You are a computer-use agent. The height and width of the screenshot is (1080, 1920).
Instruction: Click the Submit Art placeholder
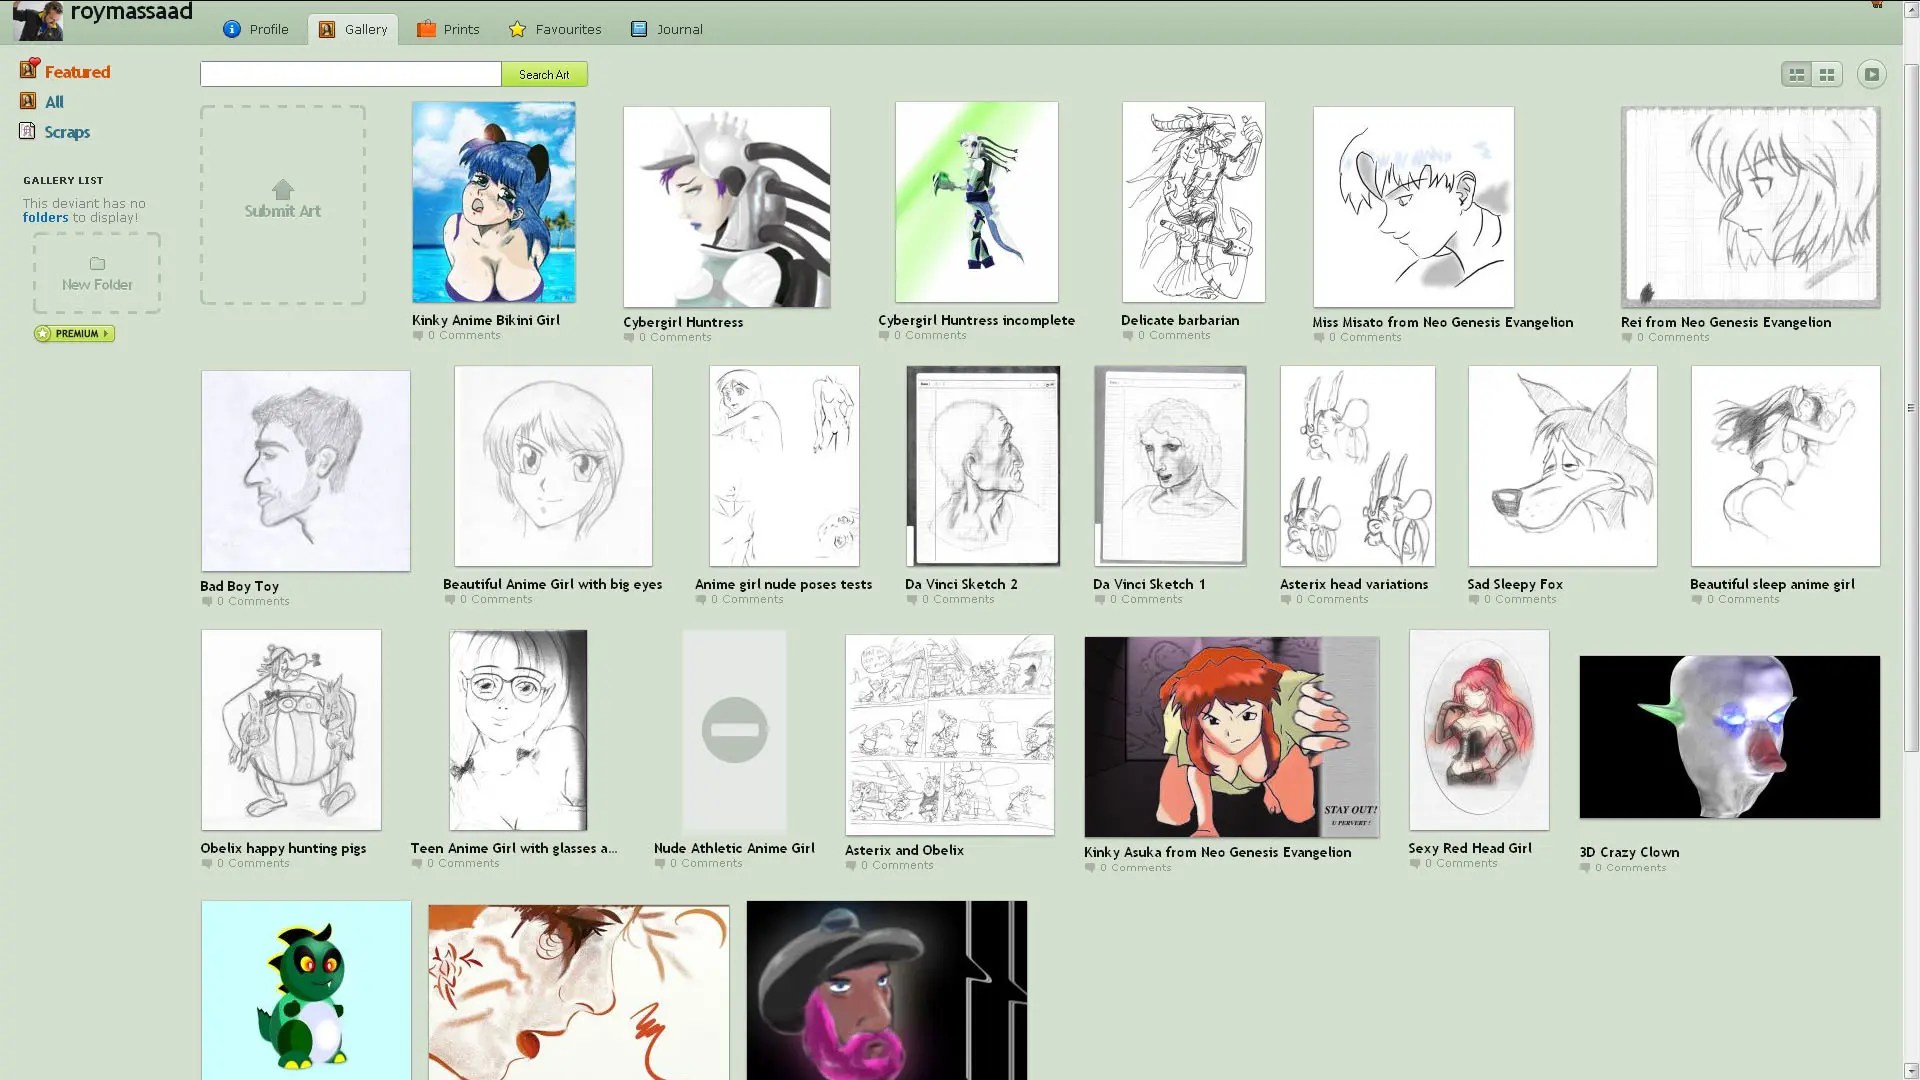(283, 205)
